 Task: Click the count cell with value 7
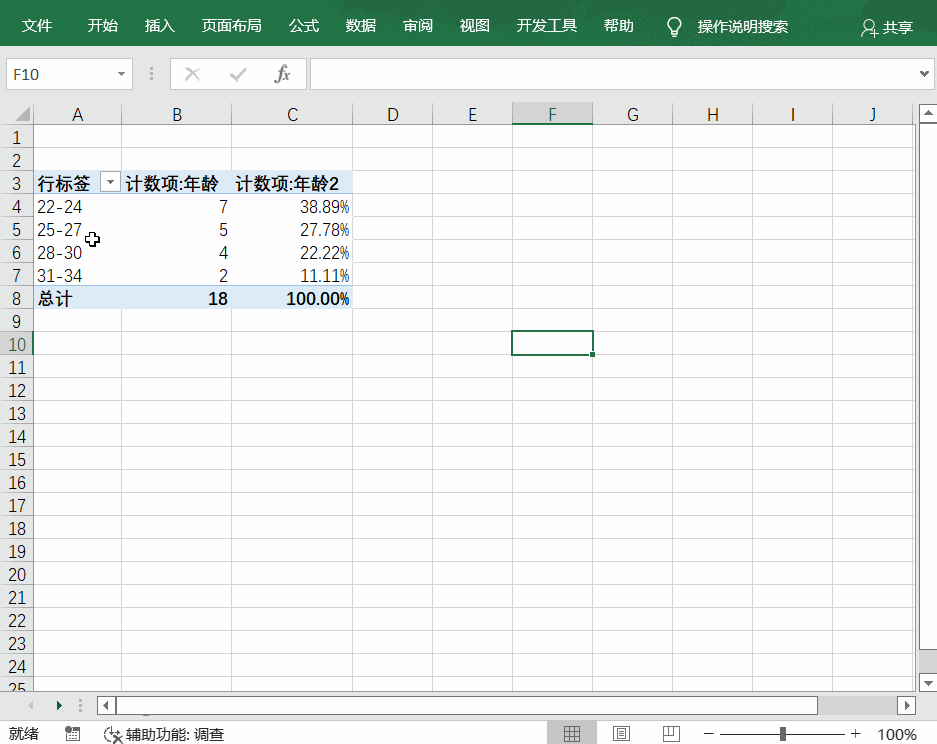click(x=176, y=206)
